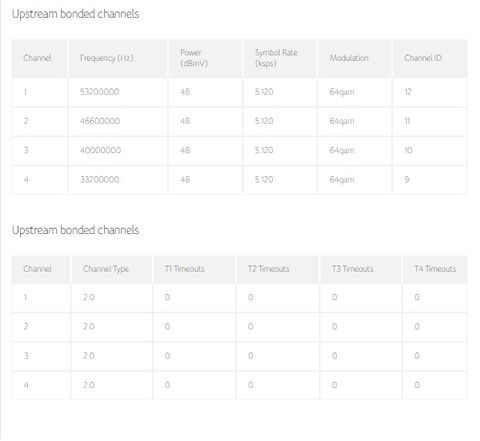Click frequency value 46600000
The height and width of the screenshot is (441, 480).
[x=100, y=121]
